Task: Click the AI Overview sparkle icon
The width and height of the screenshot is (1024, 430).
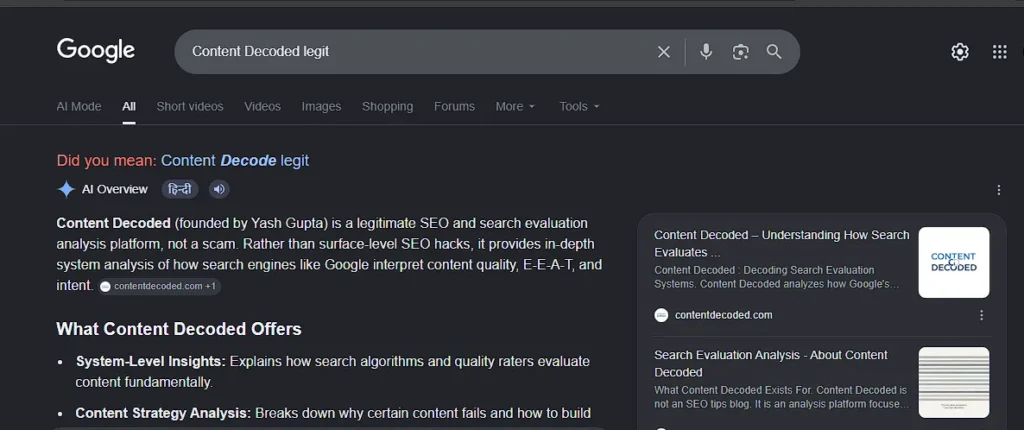Action: click(x=66, y=190)
